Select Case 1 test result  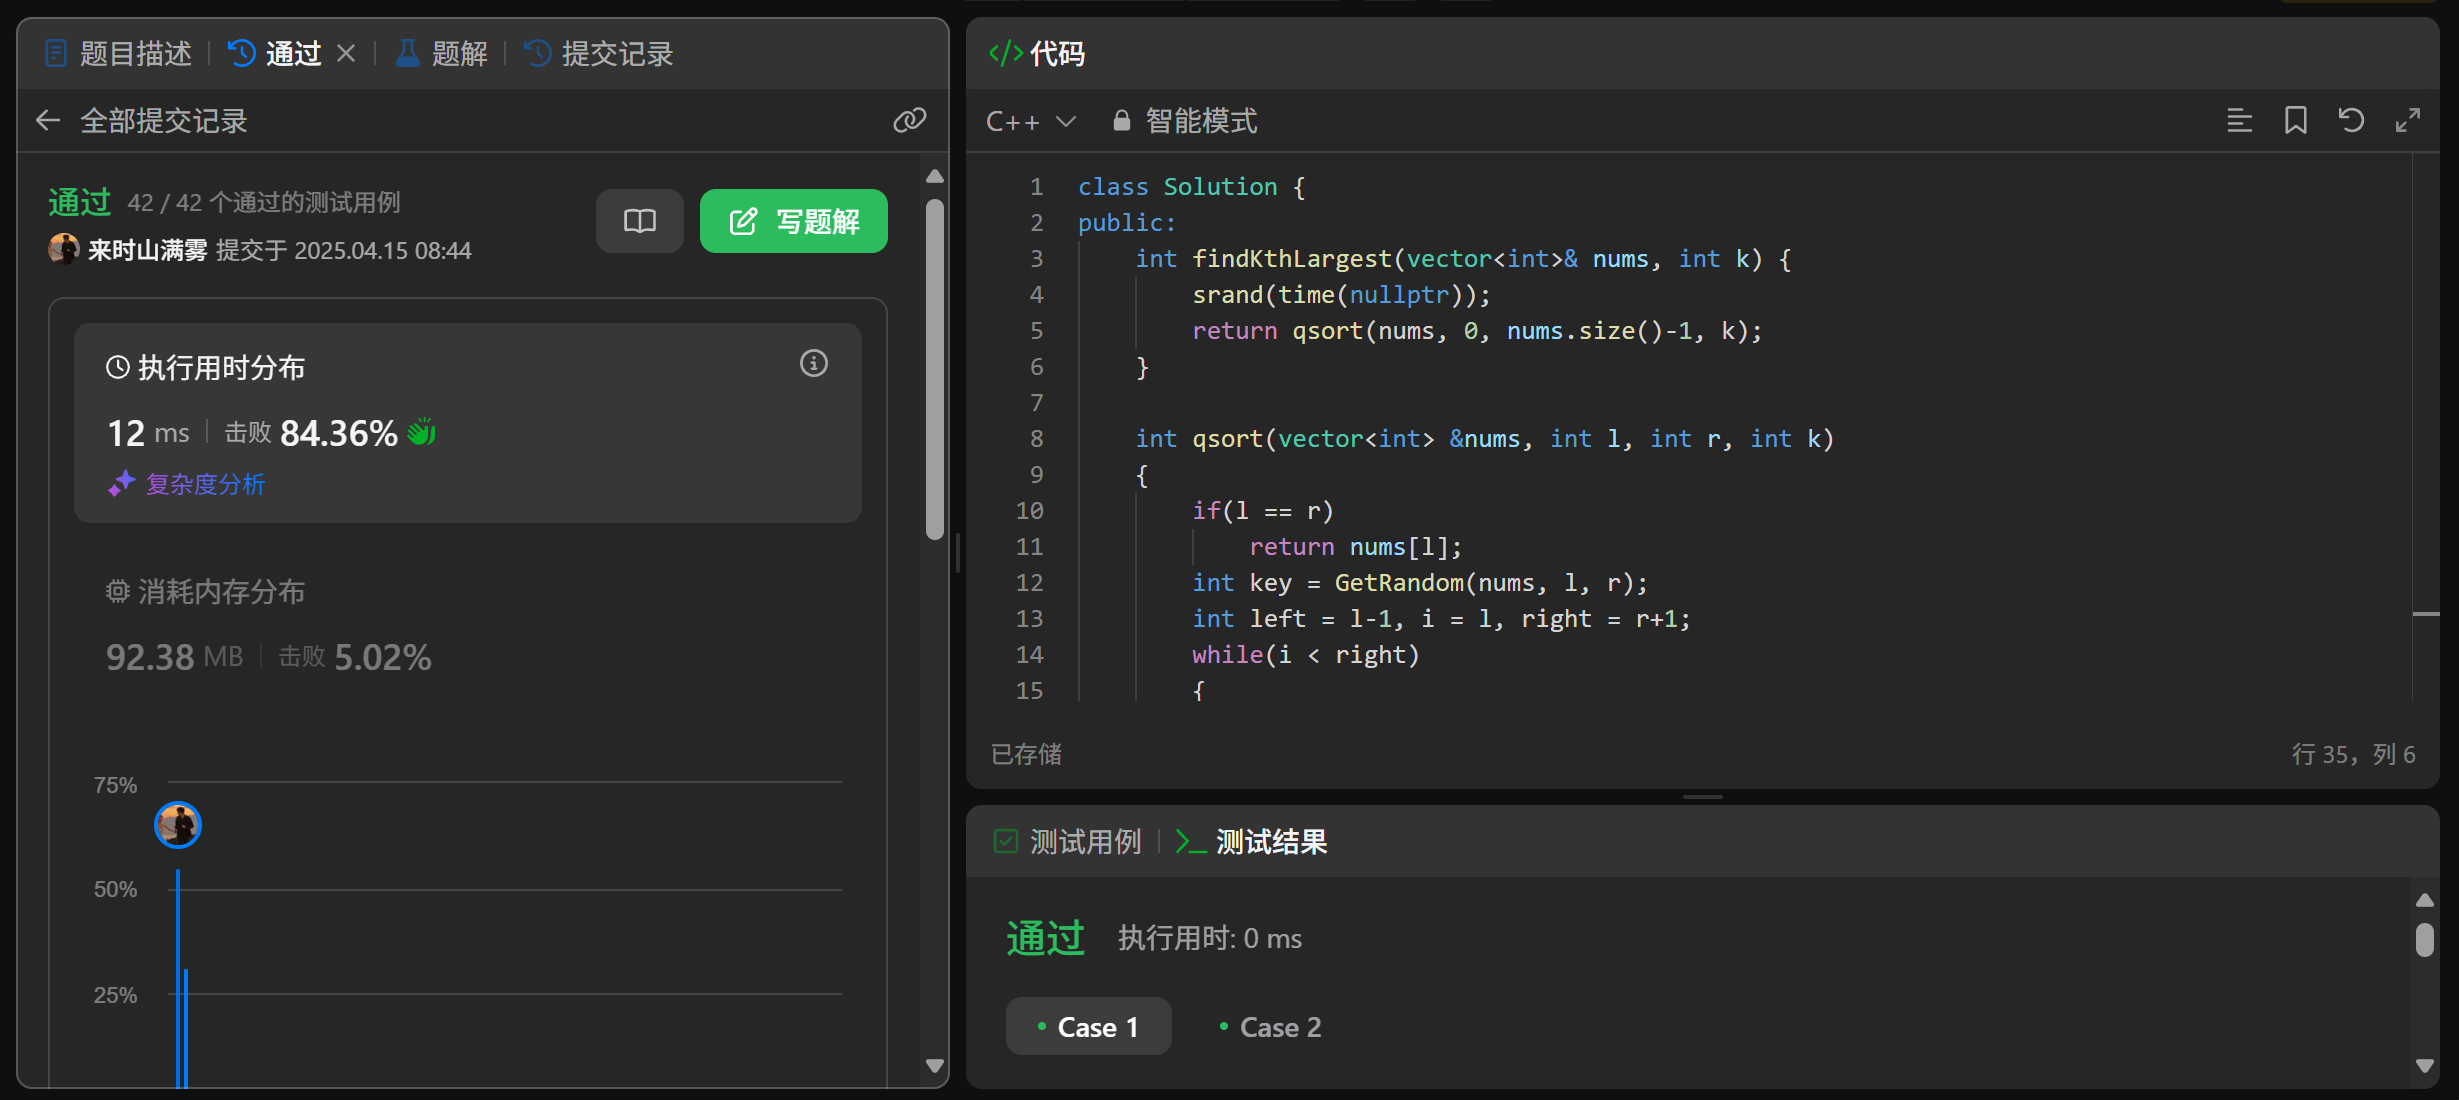coord(1088,1027)
